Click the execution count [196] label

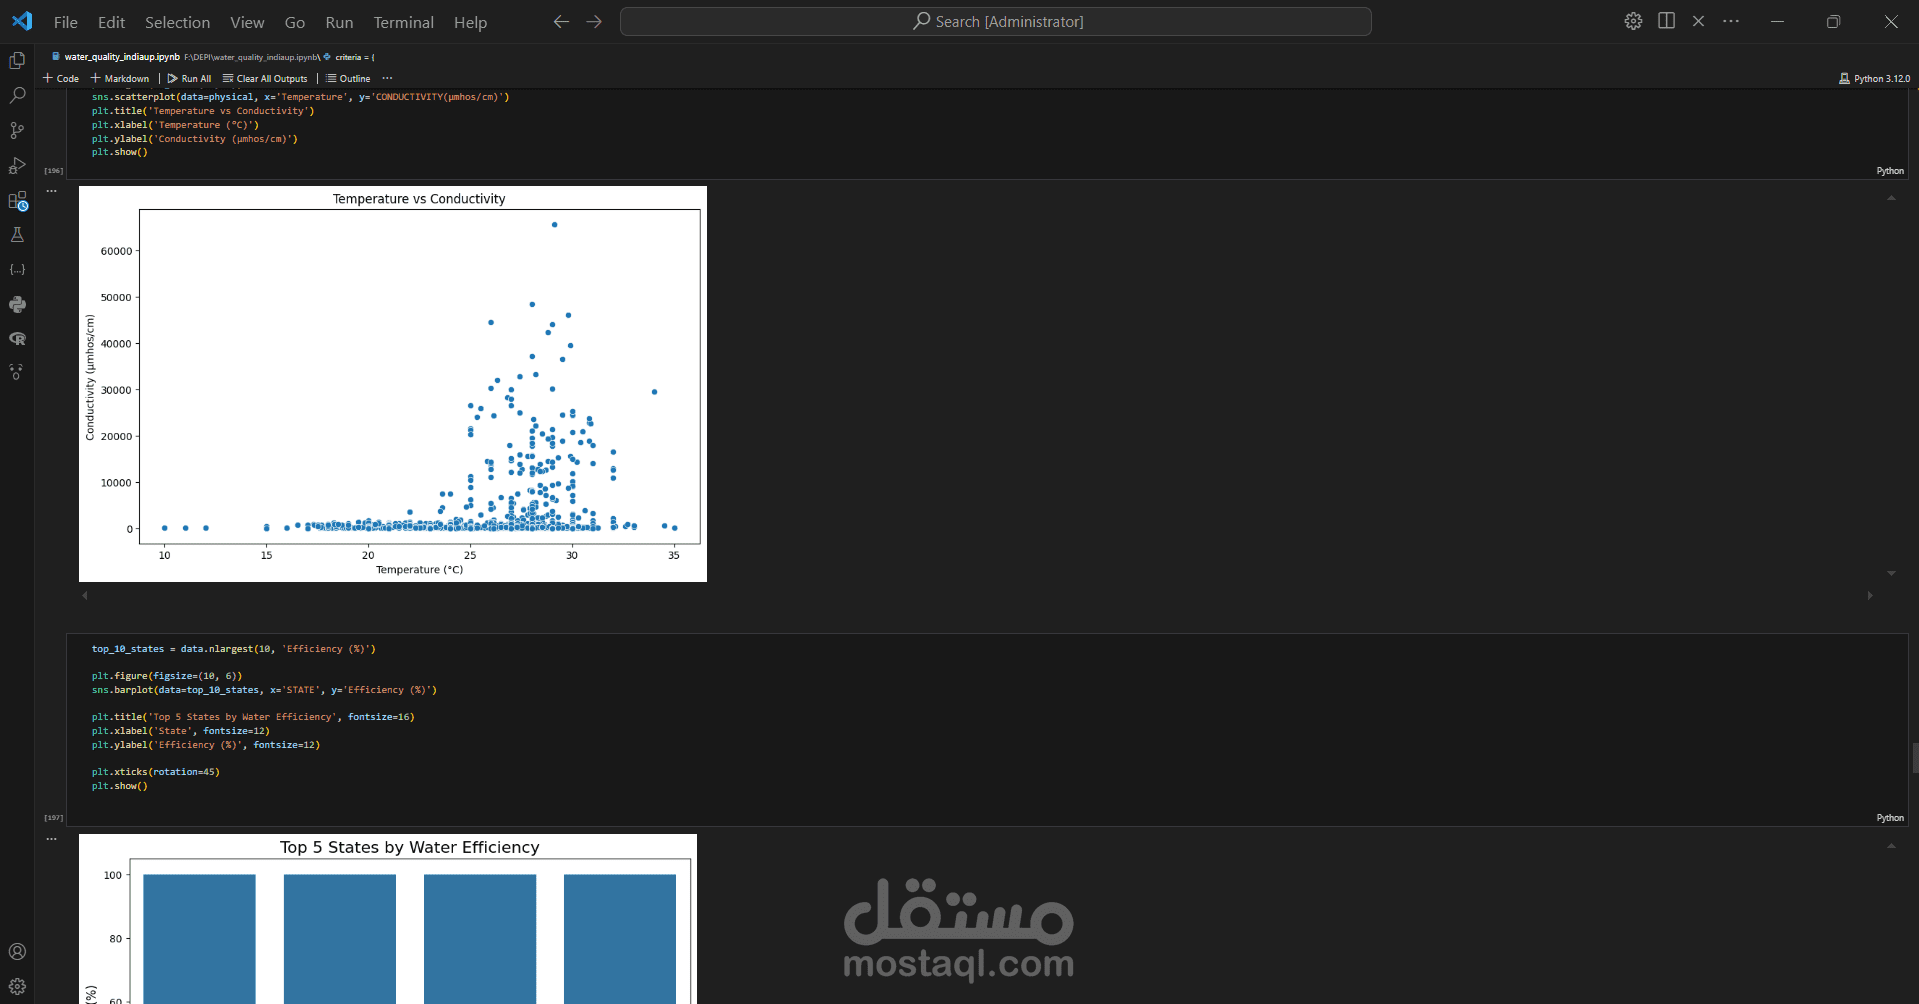tap(53, 171)
